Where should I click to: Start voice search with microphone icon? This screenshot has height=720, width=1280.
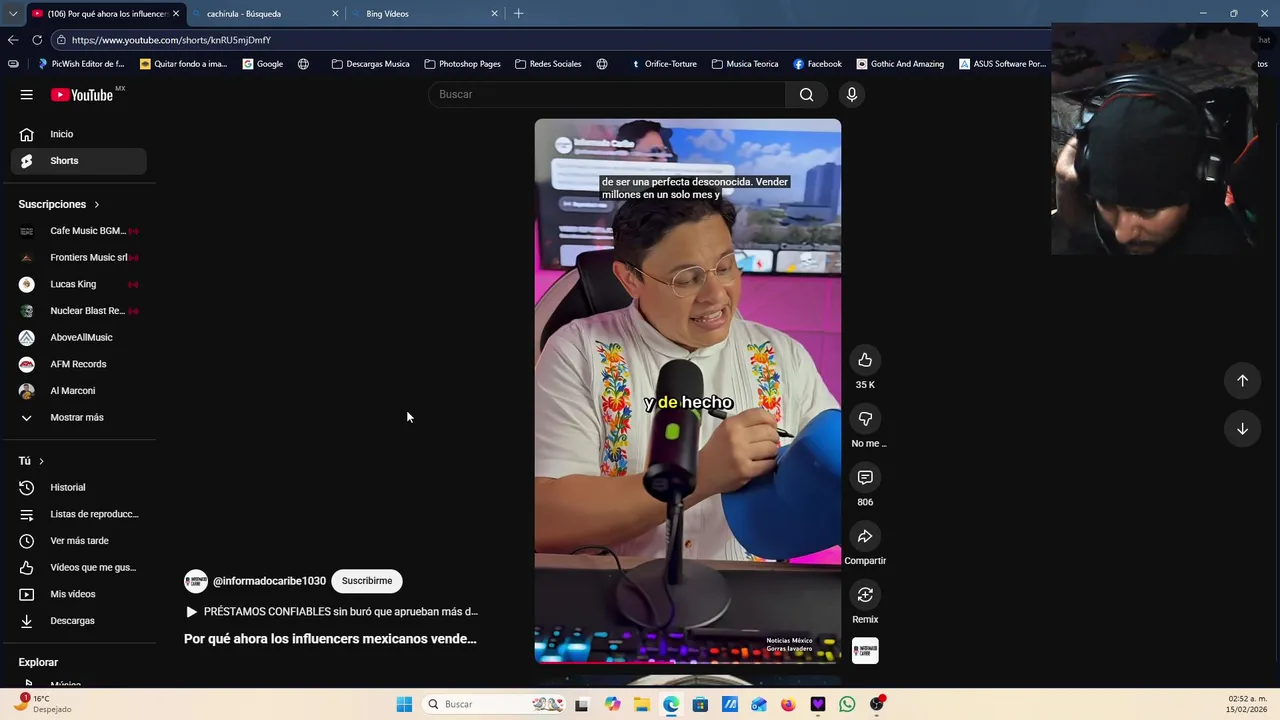tap(852, 94)
